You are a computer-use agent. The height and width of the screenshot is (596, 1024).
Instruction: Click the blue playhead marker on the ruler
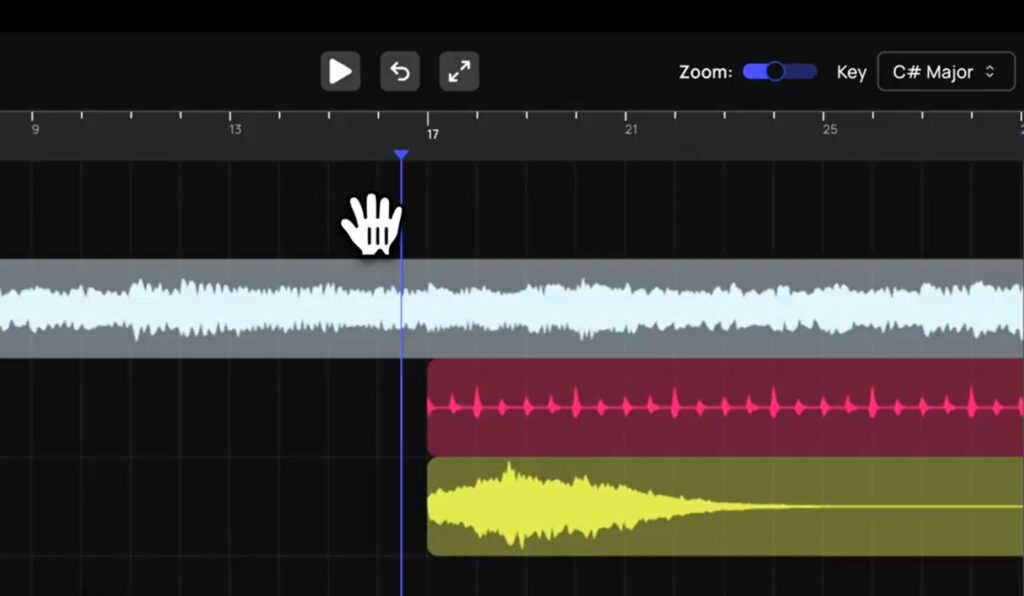(401, 155)
